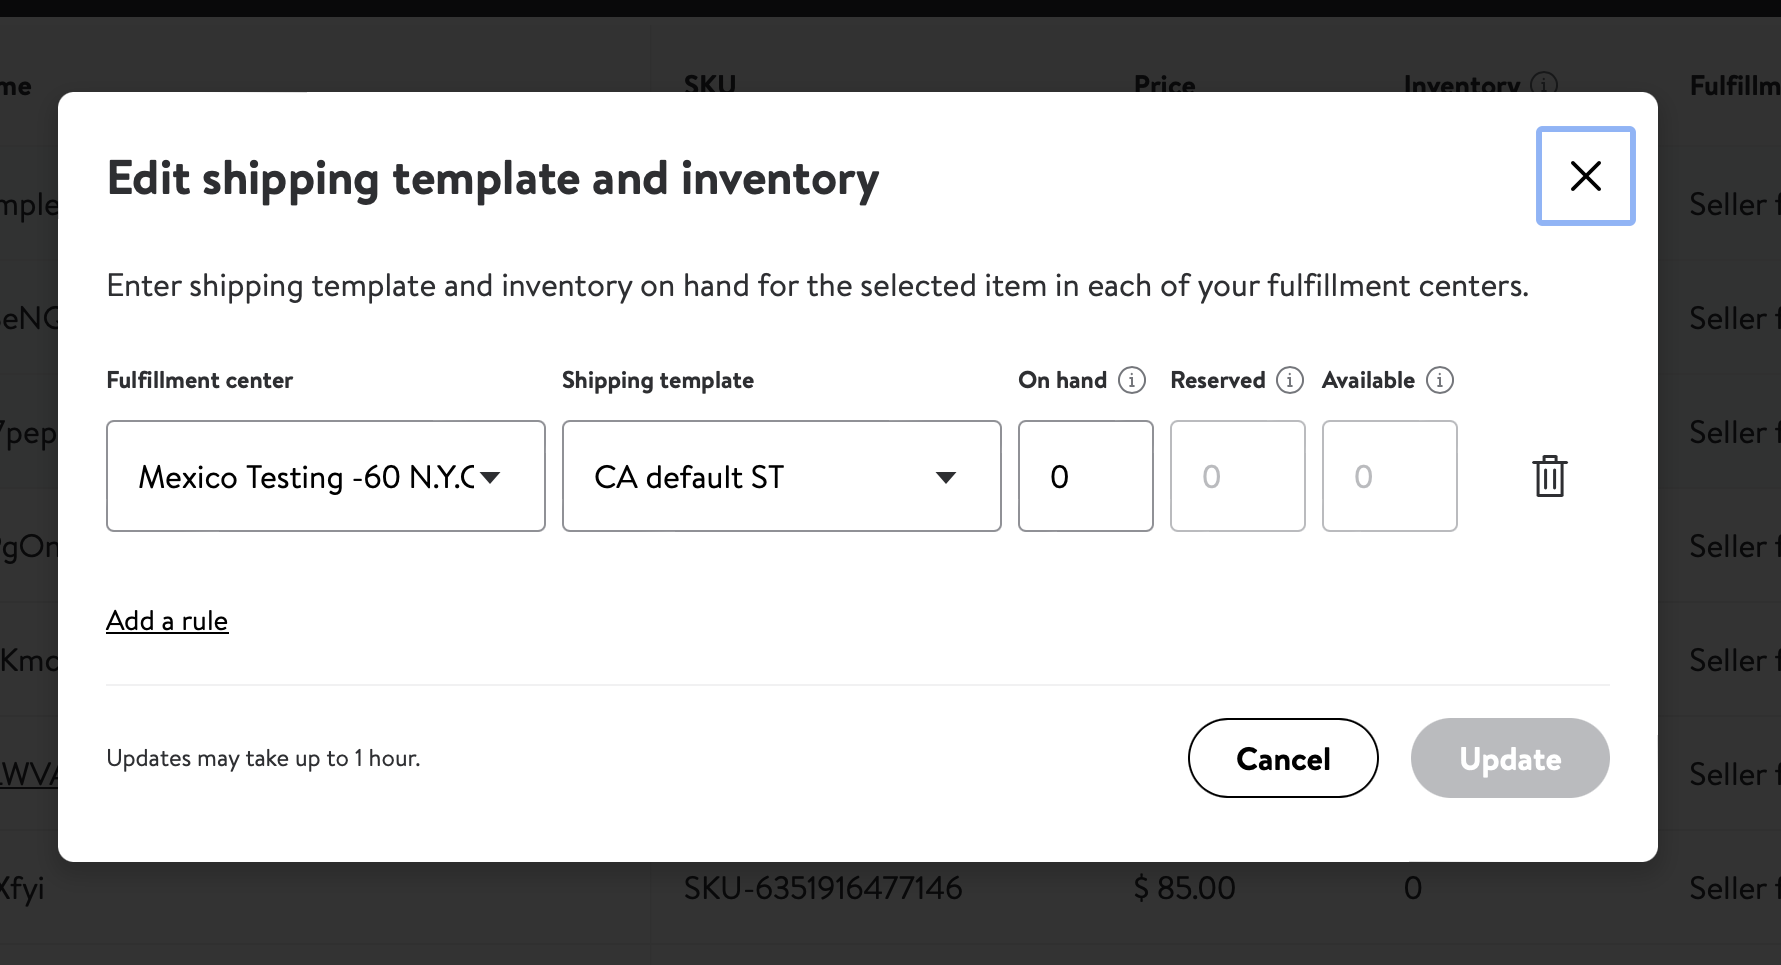Click the Reserved quantity field

pyautogui.click(x=1238, y=476)
